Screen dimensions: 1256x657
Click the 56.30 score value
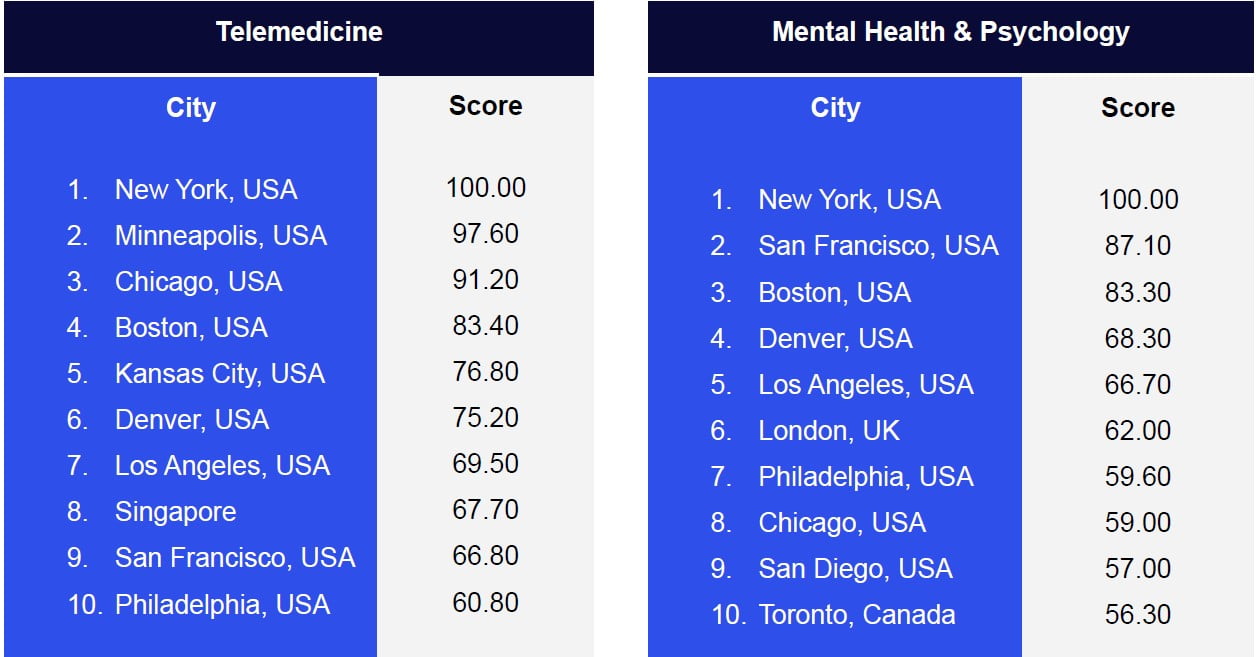click(x=1137, y=615)
